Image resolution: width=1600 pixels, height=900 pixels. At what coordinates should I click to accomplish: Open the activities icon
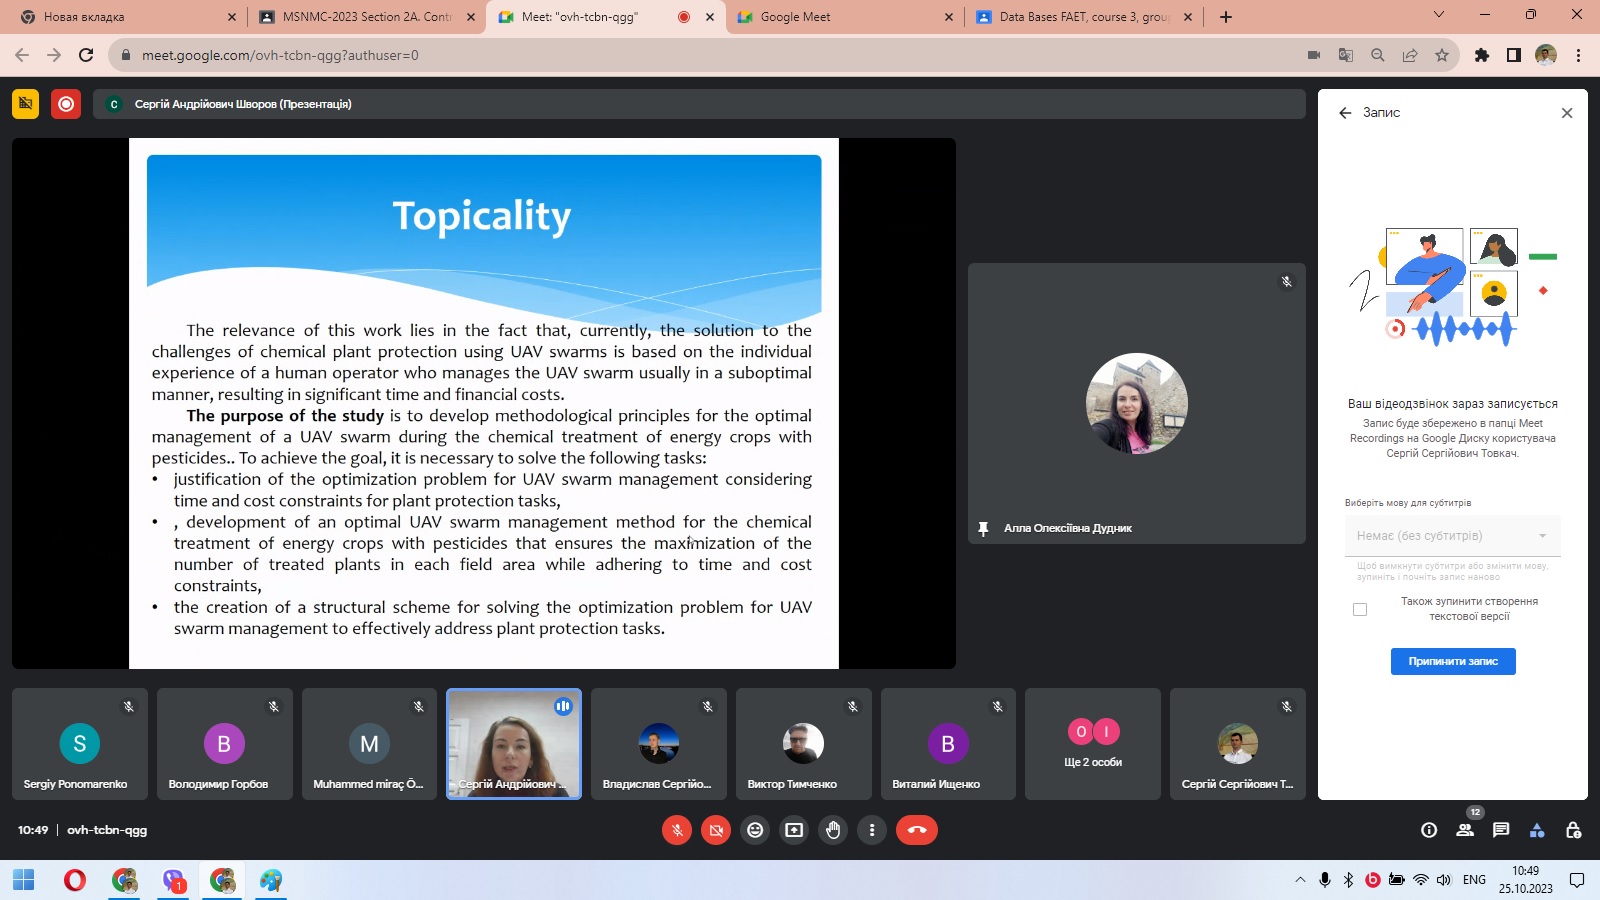click(x=1537, y=830)
